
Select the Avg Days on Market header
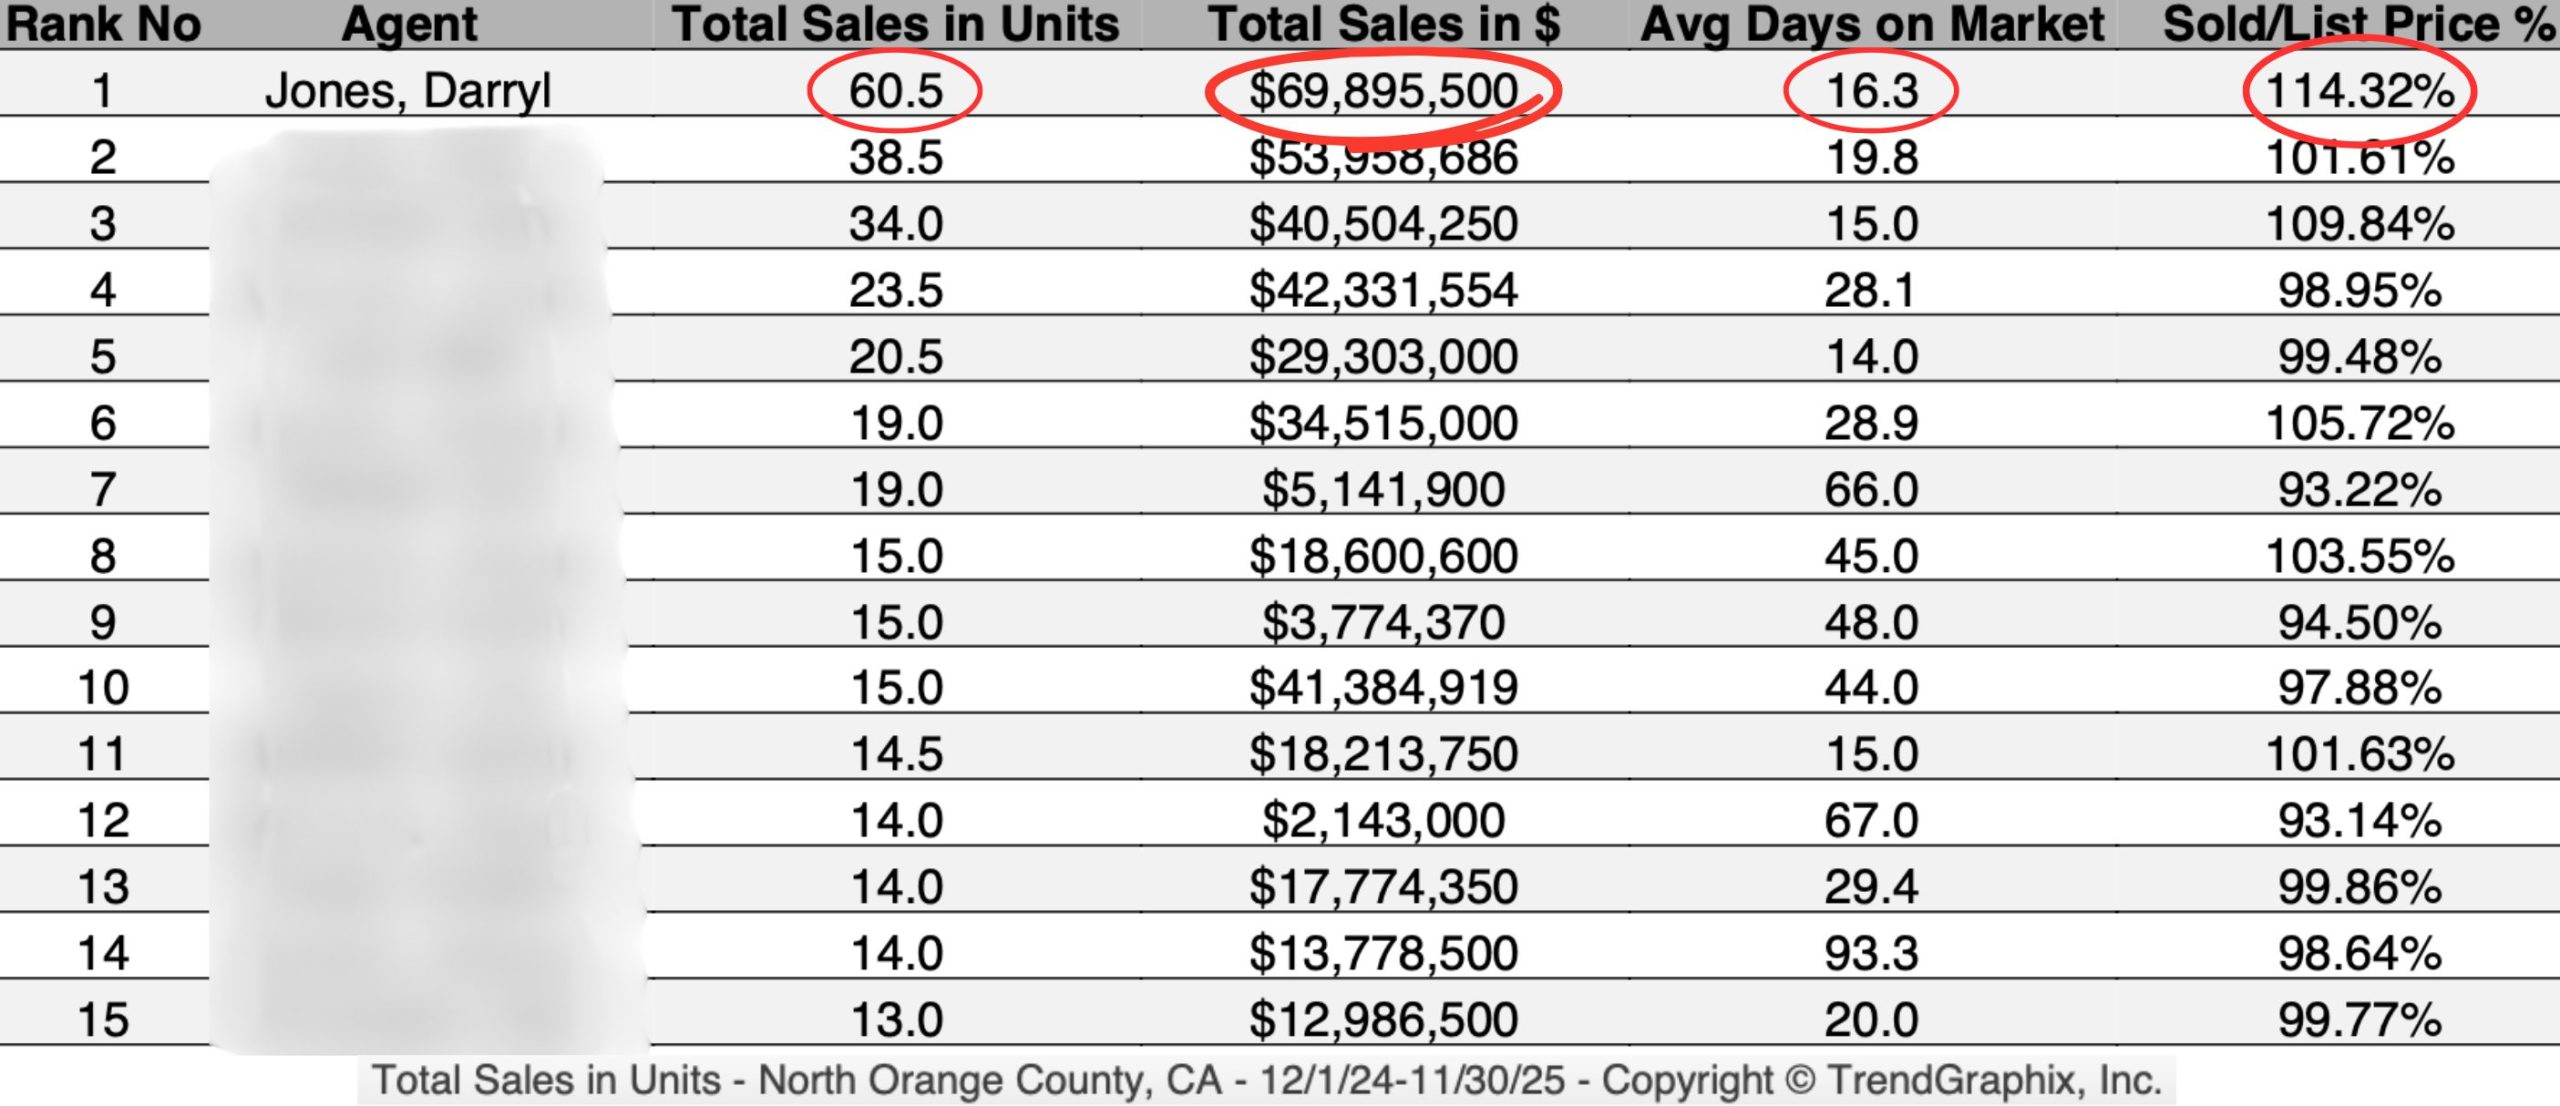click(1872, 24)
